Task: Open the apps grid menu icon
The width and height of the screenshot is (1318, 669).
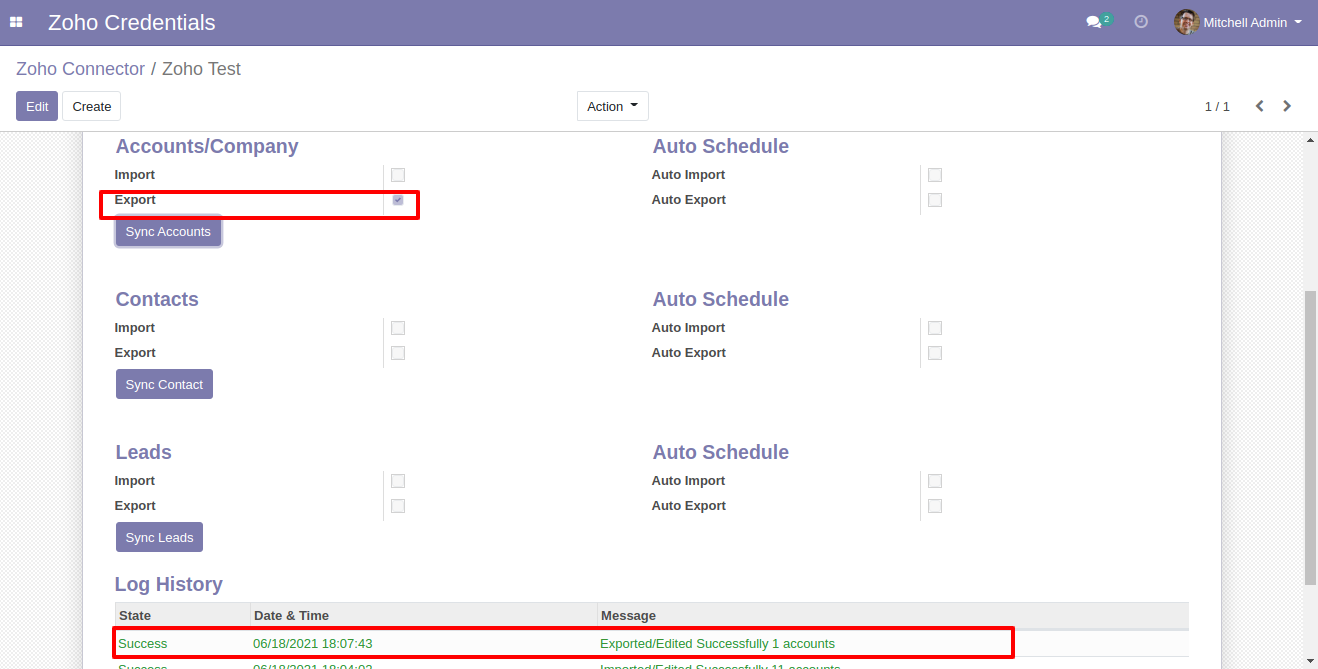Action: (16, 22)
